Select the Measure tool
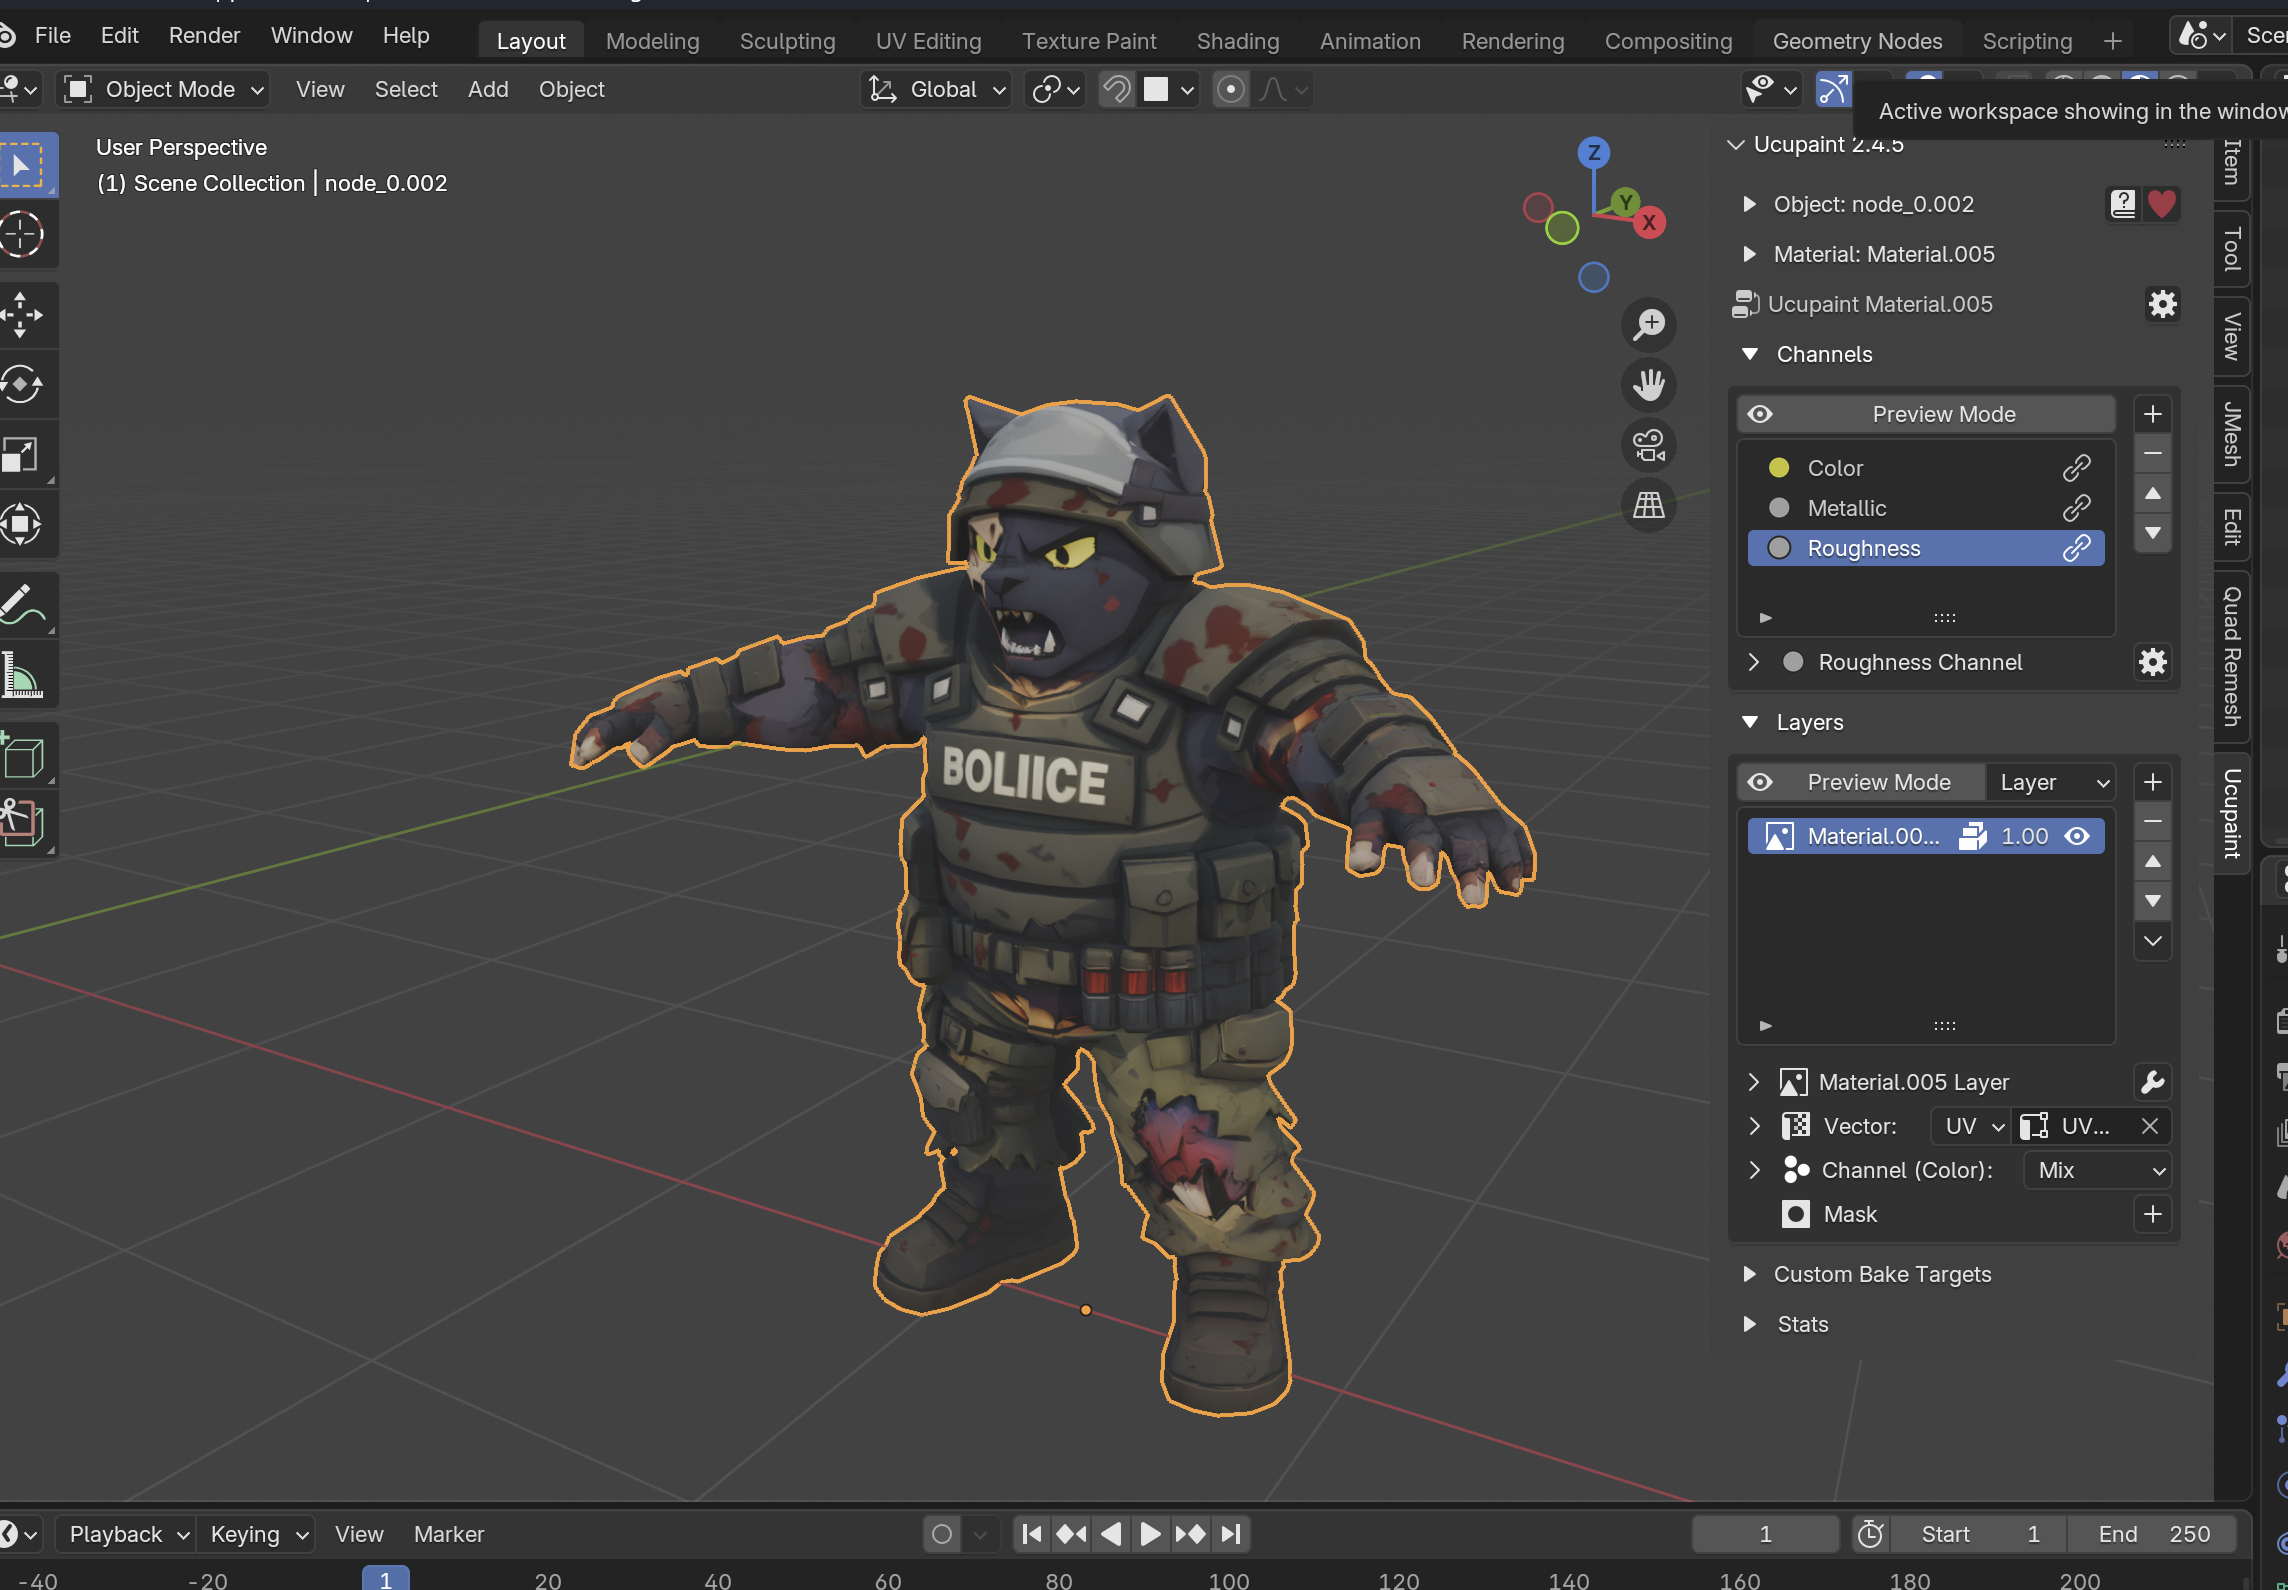The height and width of the screenshot is (1590, 2288). pyautogui.click(x=22, y=675)
